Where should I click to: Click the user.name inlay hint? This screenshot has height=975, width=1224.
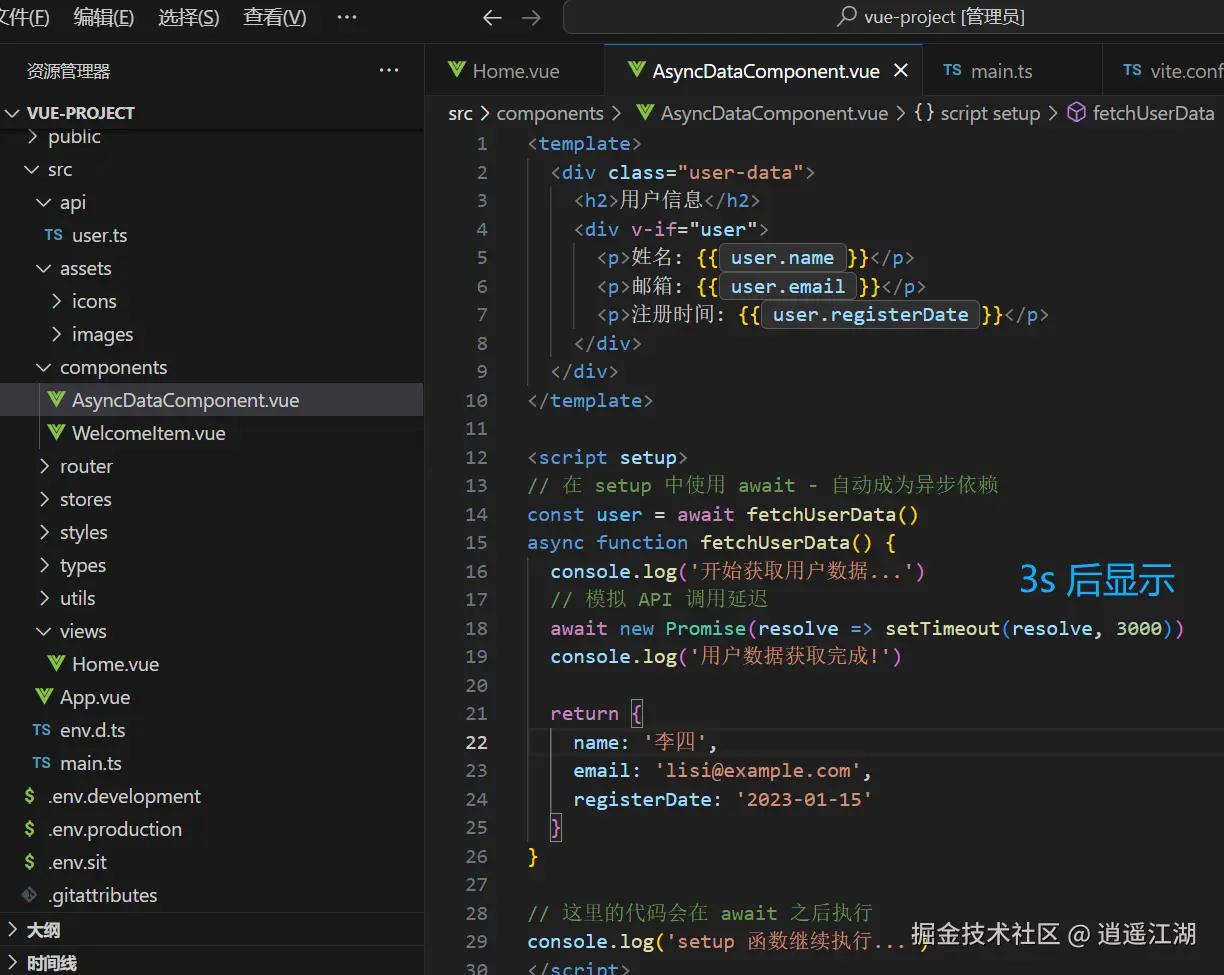point(782,258)
